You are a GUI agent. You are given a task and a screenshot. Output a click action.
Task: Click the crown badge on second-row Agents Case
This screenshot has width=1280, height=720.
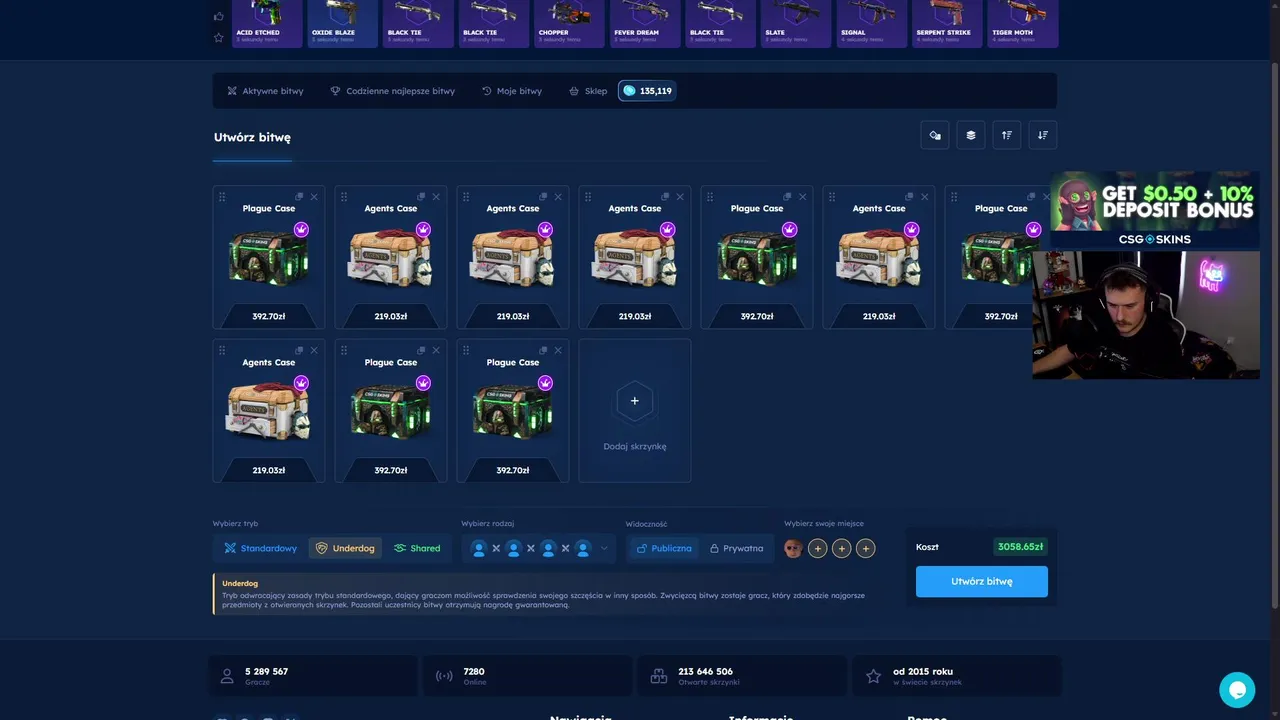click(x=301, y=383)
